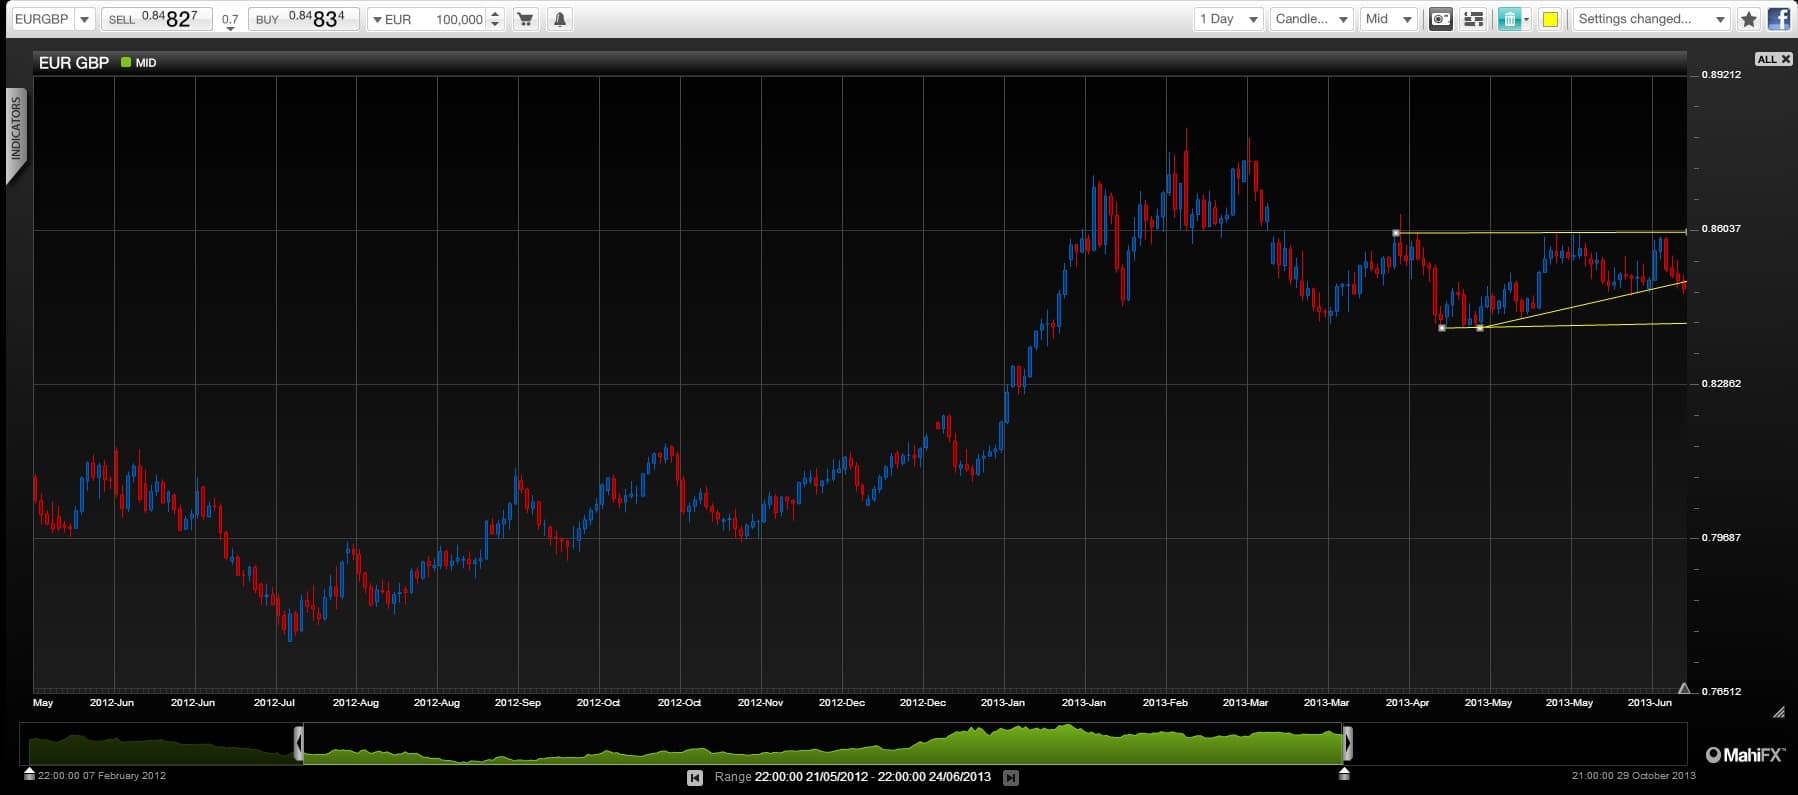Share the chart via Facebook icon
The width and height of the screenshot is (1798, 795).
click(x=1778, y=19)
